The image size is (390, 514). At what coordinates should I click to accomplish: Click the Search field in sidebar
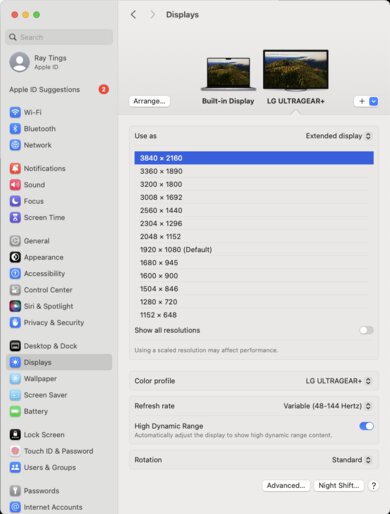point(59,37)
